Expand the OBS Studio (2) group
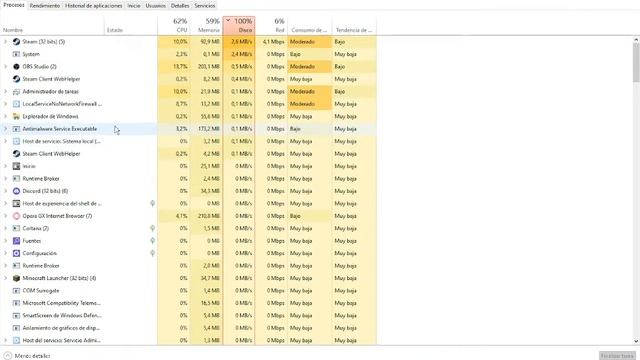 click(x=5, y=67)
